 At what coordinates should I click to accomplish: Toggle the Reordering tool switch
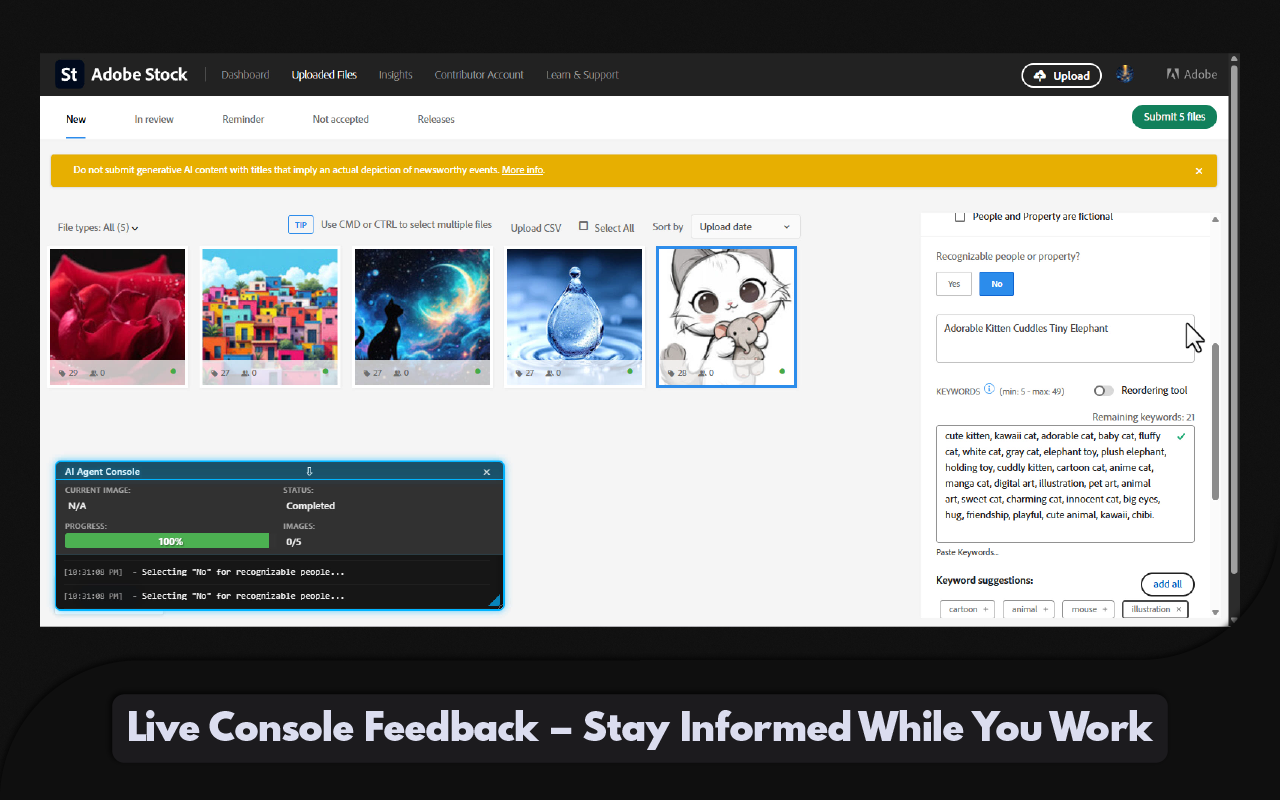click(x=1104, y=391)
